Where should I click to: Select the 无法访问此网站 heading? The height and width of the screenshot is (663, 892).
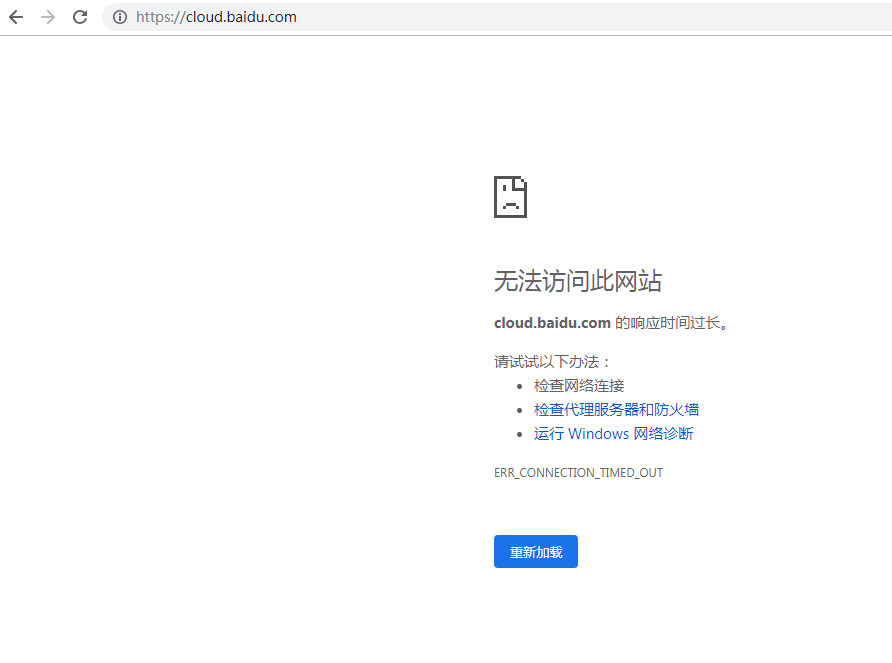(577, 281)
